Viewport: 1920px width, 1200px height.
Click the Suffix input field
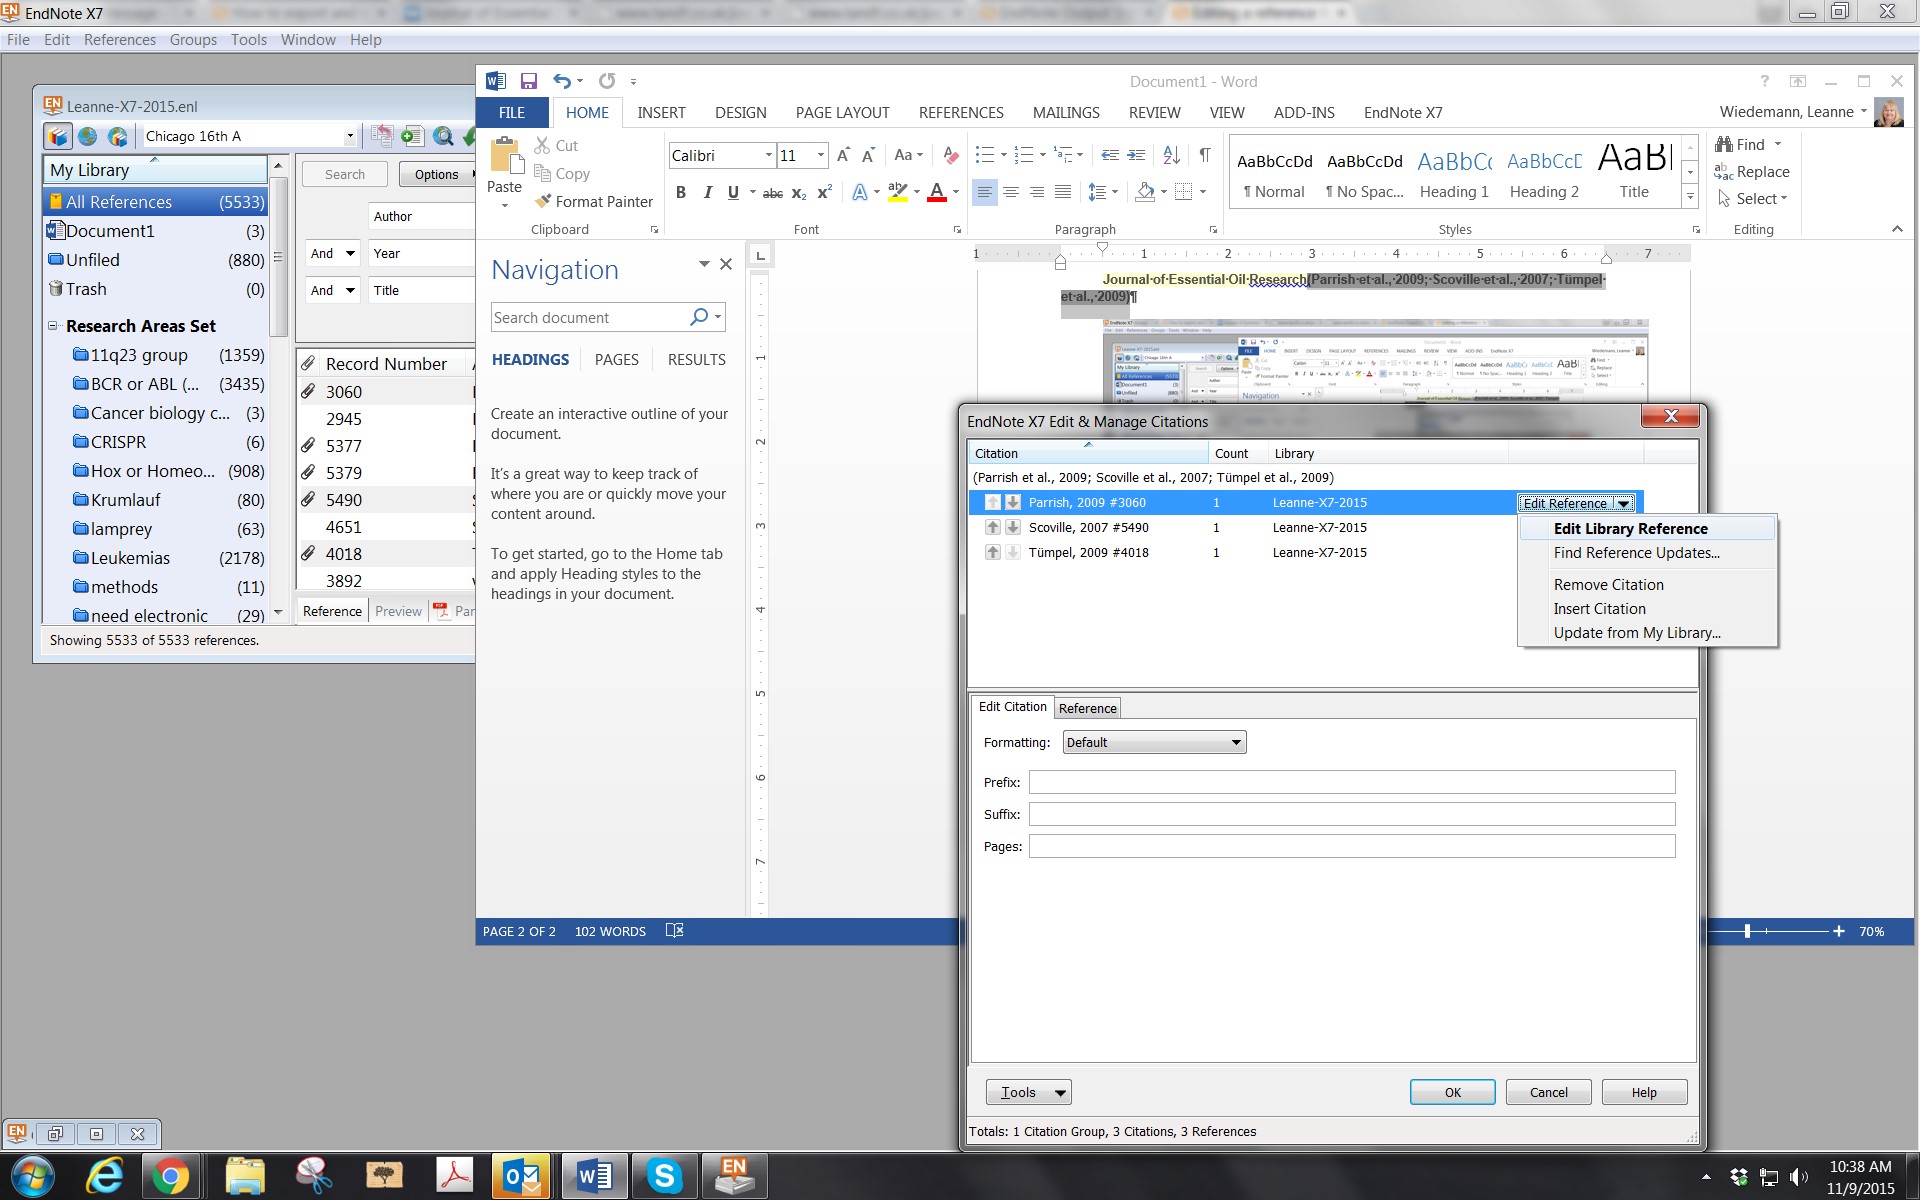click(x=1350, y=814)
